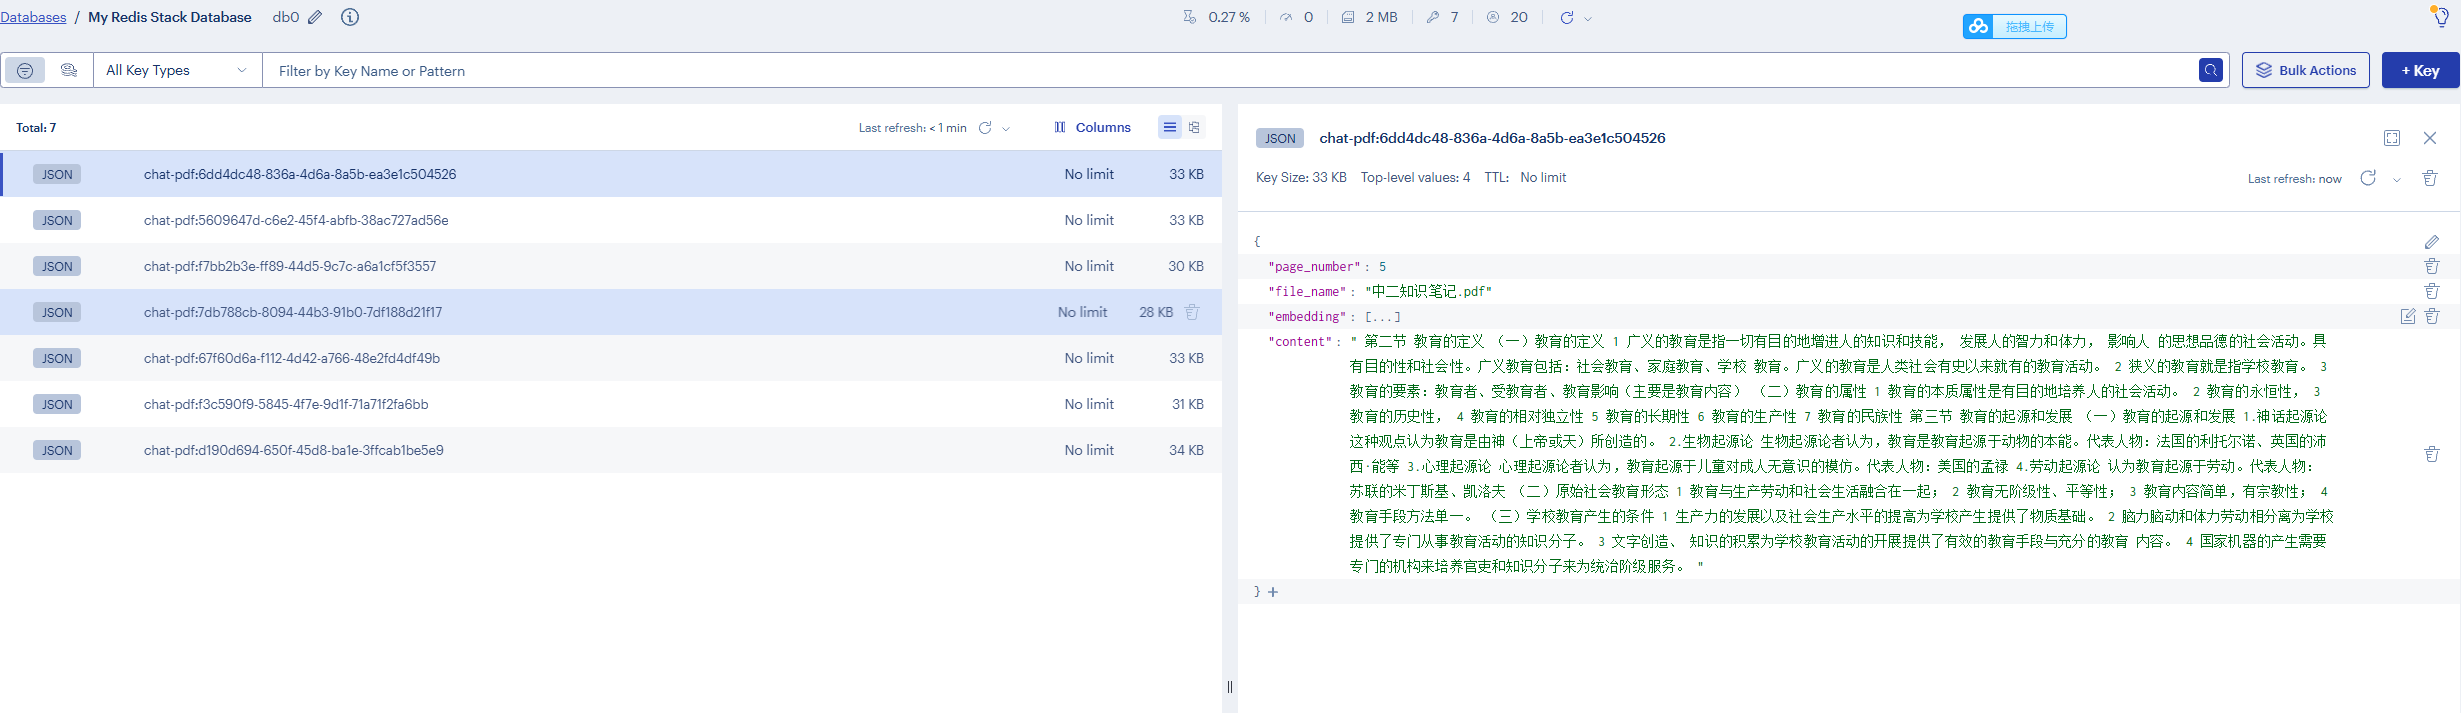
Task: Select key chat-pdf:5609647d-c6e2-45f4-abfb-38ac727ad56e
Action: [x=611, y=220]
